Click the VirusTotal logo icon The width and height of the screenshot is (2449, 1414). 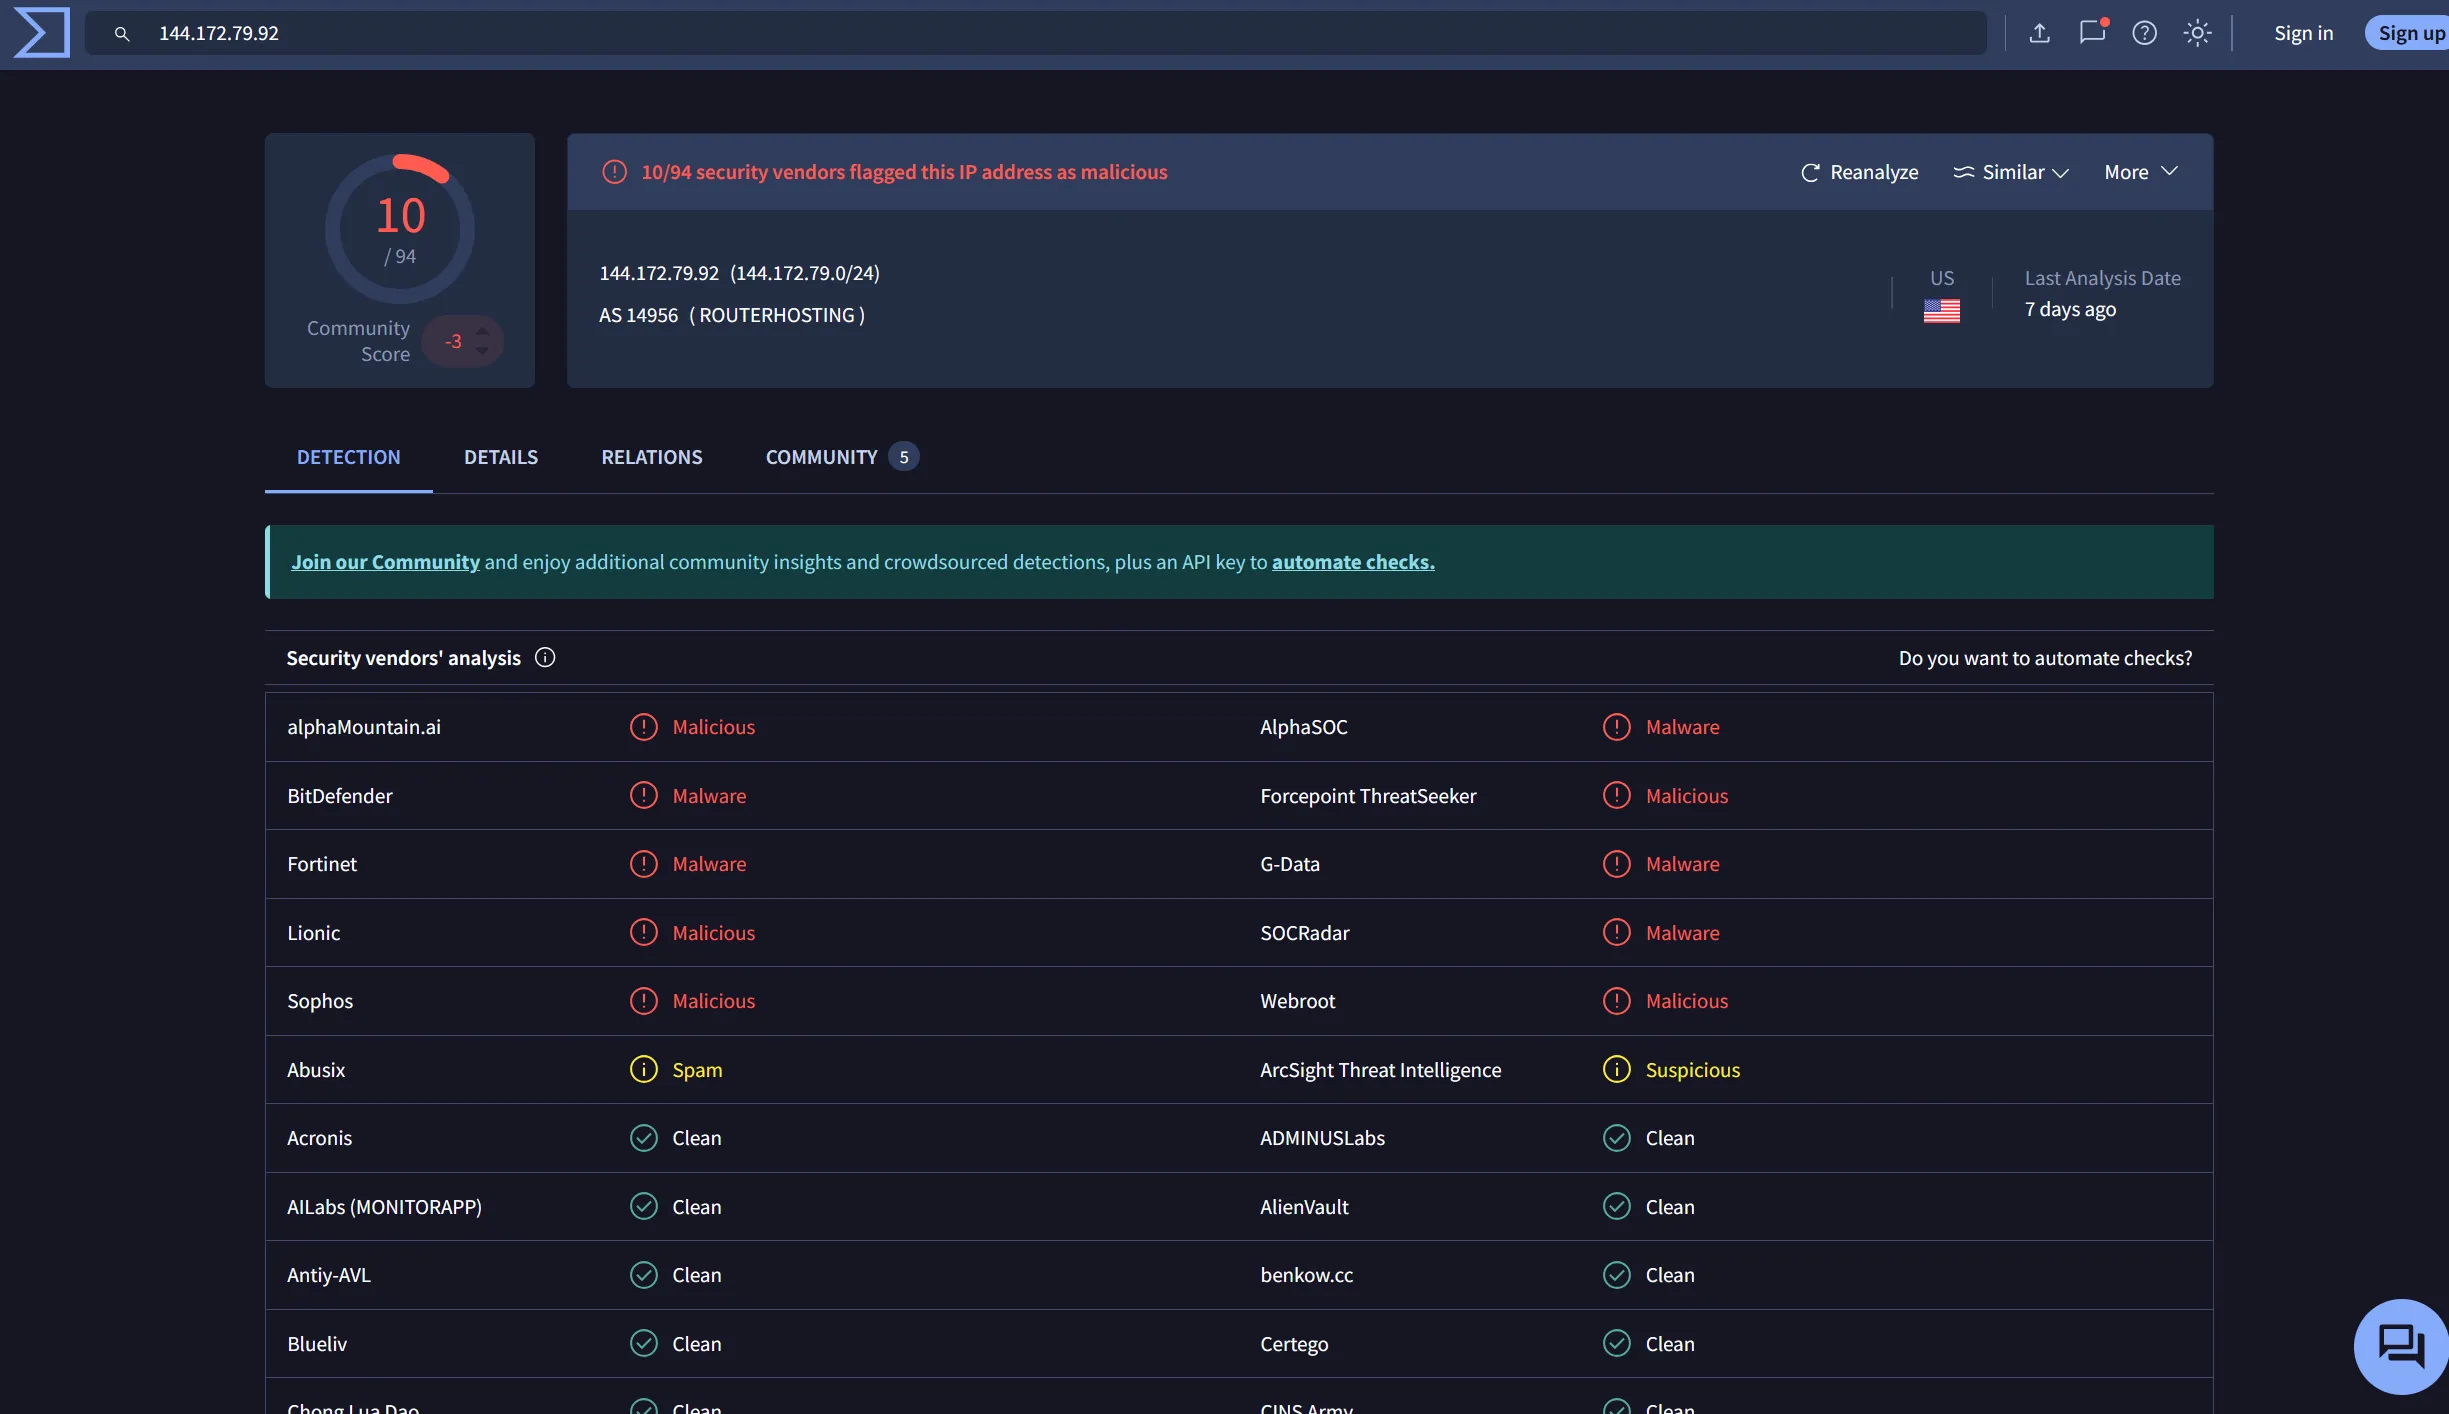(x=41, y=33)
